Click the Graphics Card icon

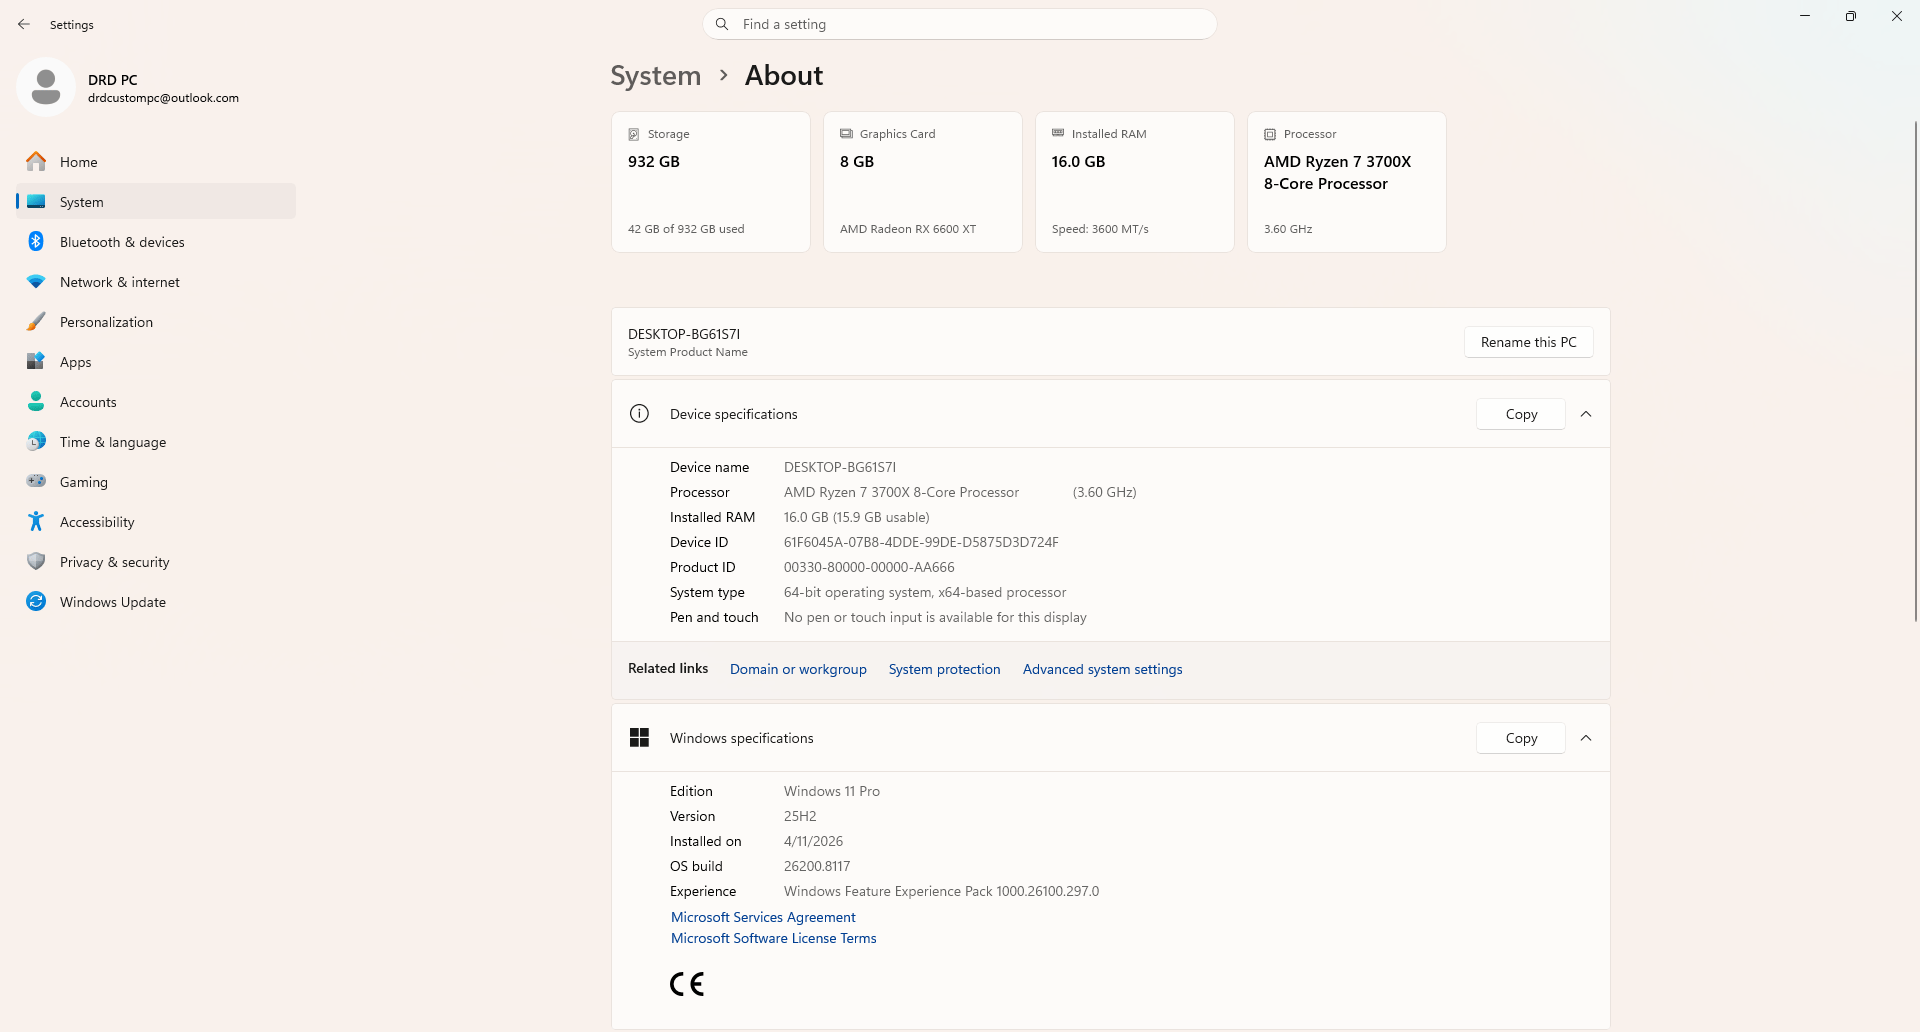click(846, 134)
